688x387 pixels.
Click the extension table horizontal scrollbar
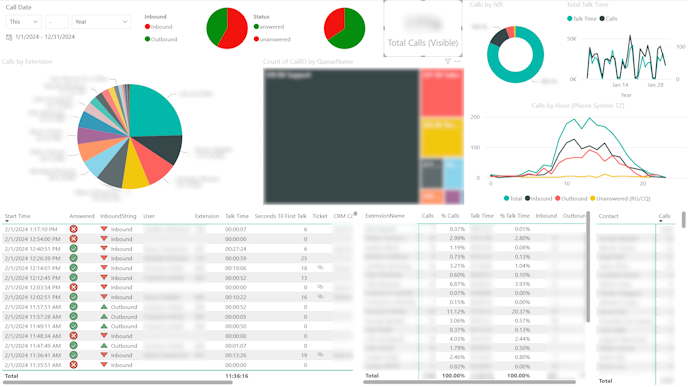[469, 382]
